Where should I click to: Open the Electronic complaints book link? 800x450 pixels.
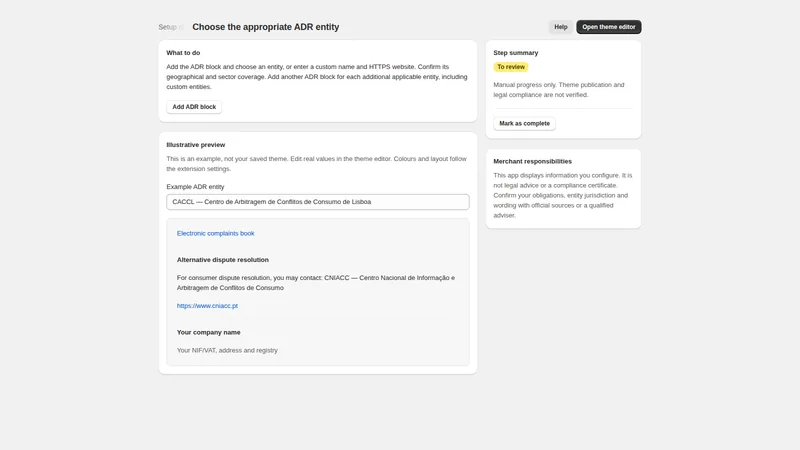(x=215, y=233)
